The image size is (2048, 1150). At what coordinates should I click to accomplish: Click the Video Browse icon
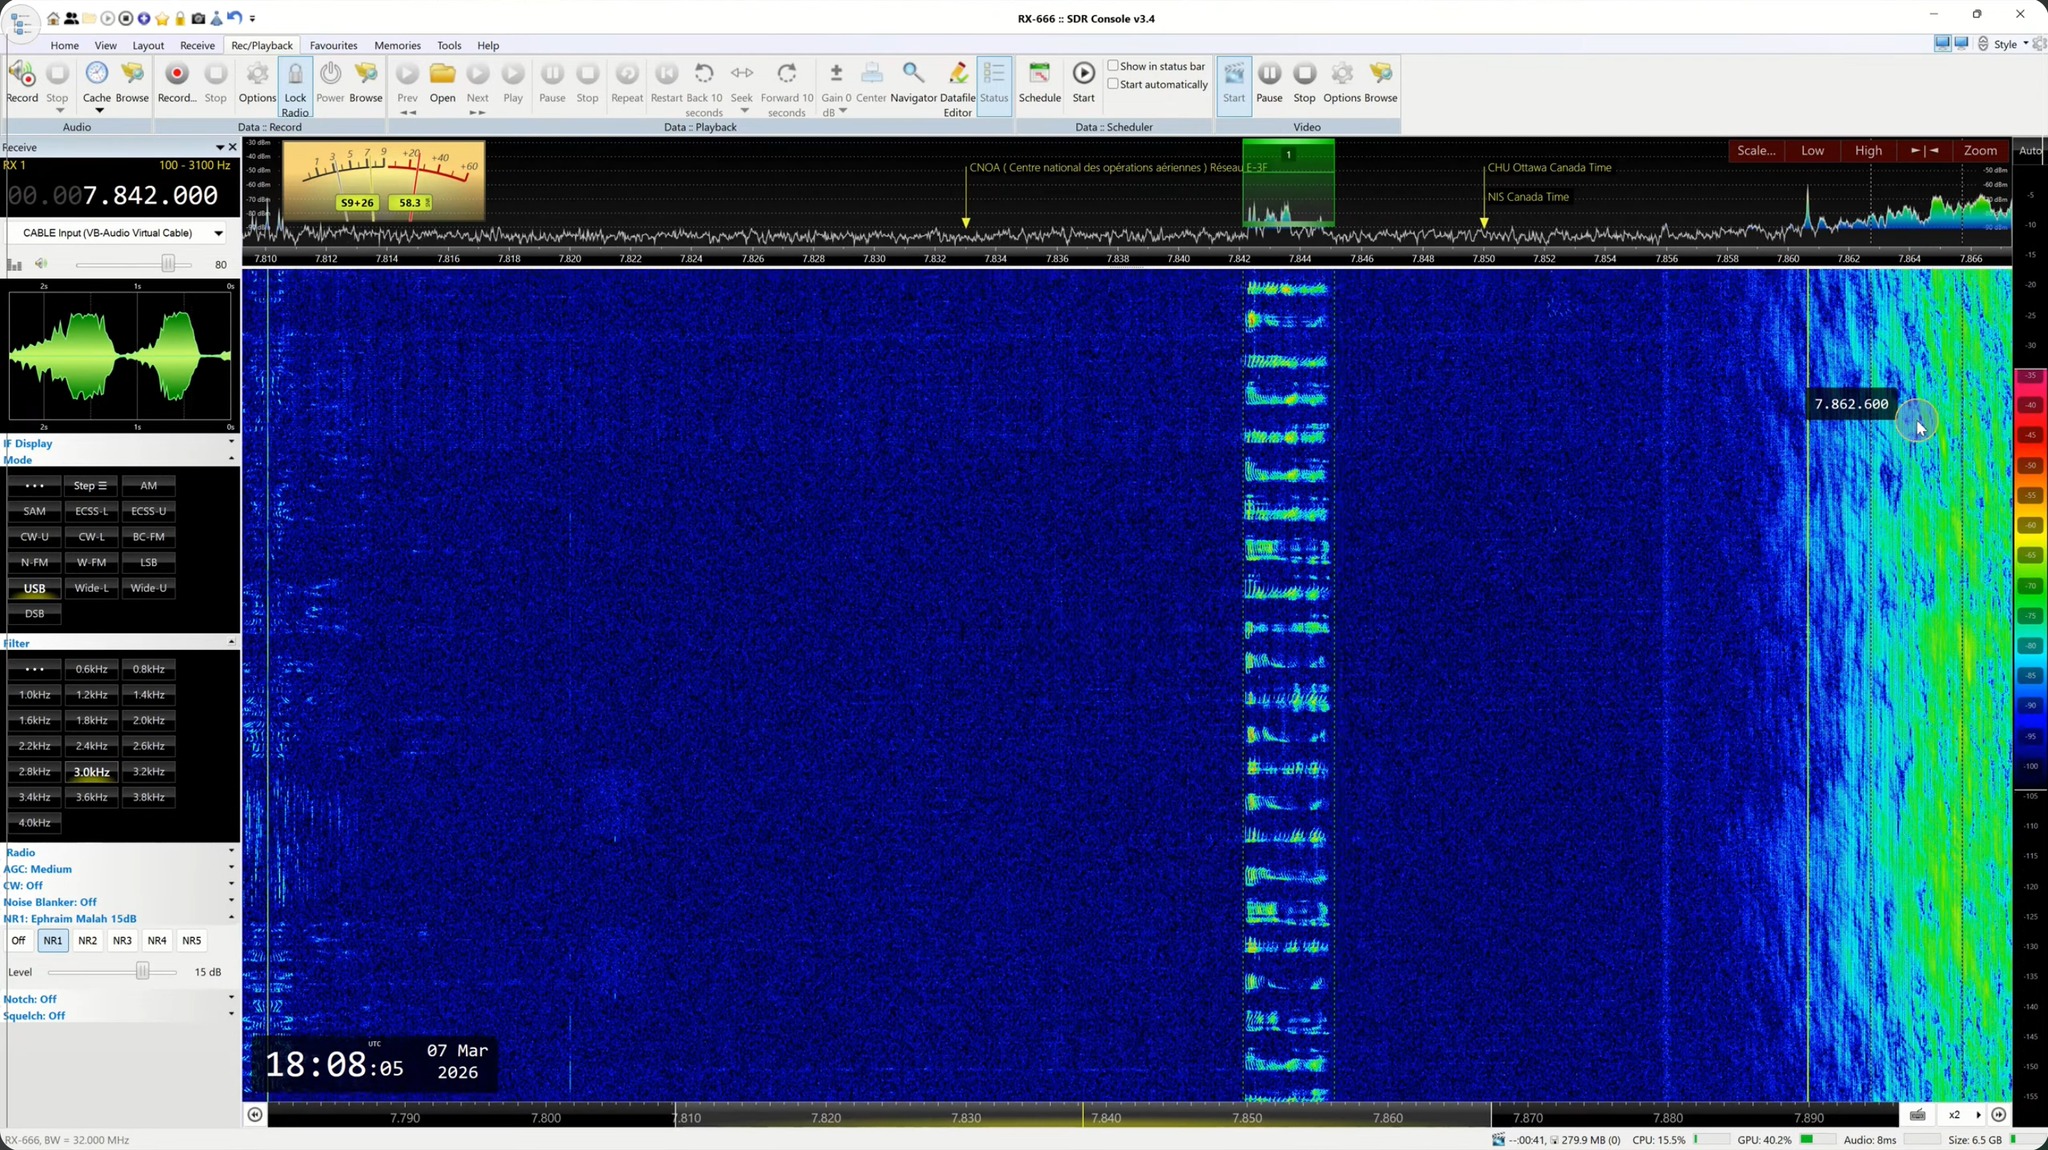pyautogui.click(x=1381, y=74)
